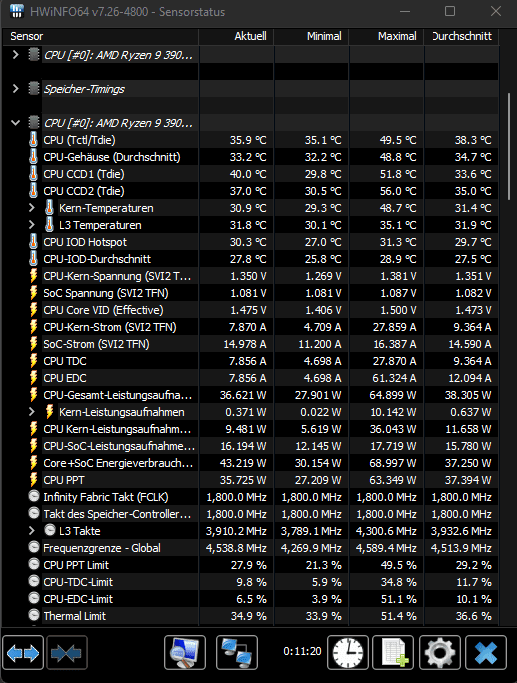Click lightning icon of SoC Spannung row
This screenshot has height=683, width=517.
pyautogui.click(x=34, y=293)
